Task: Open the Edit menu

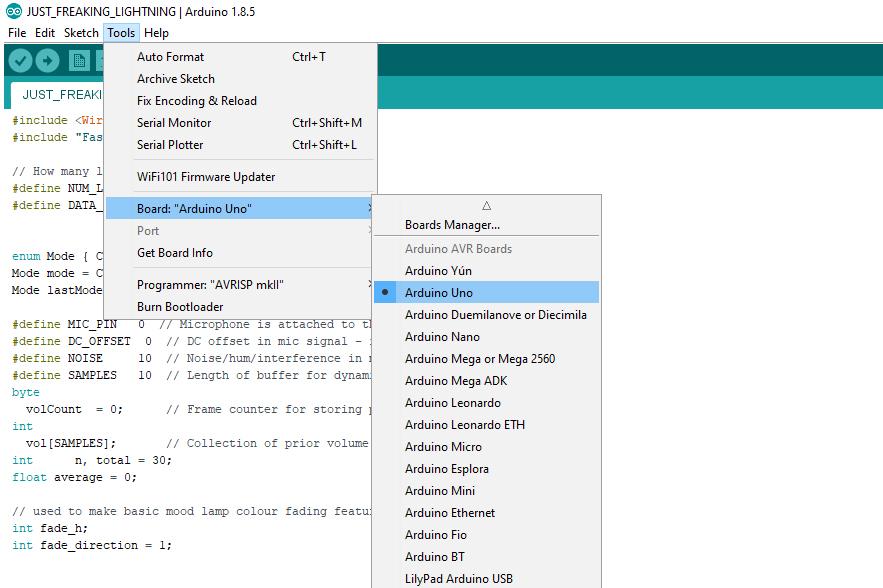Action: click(x=45, y=33)
